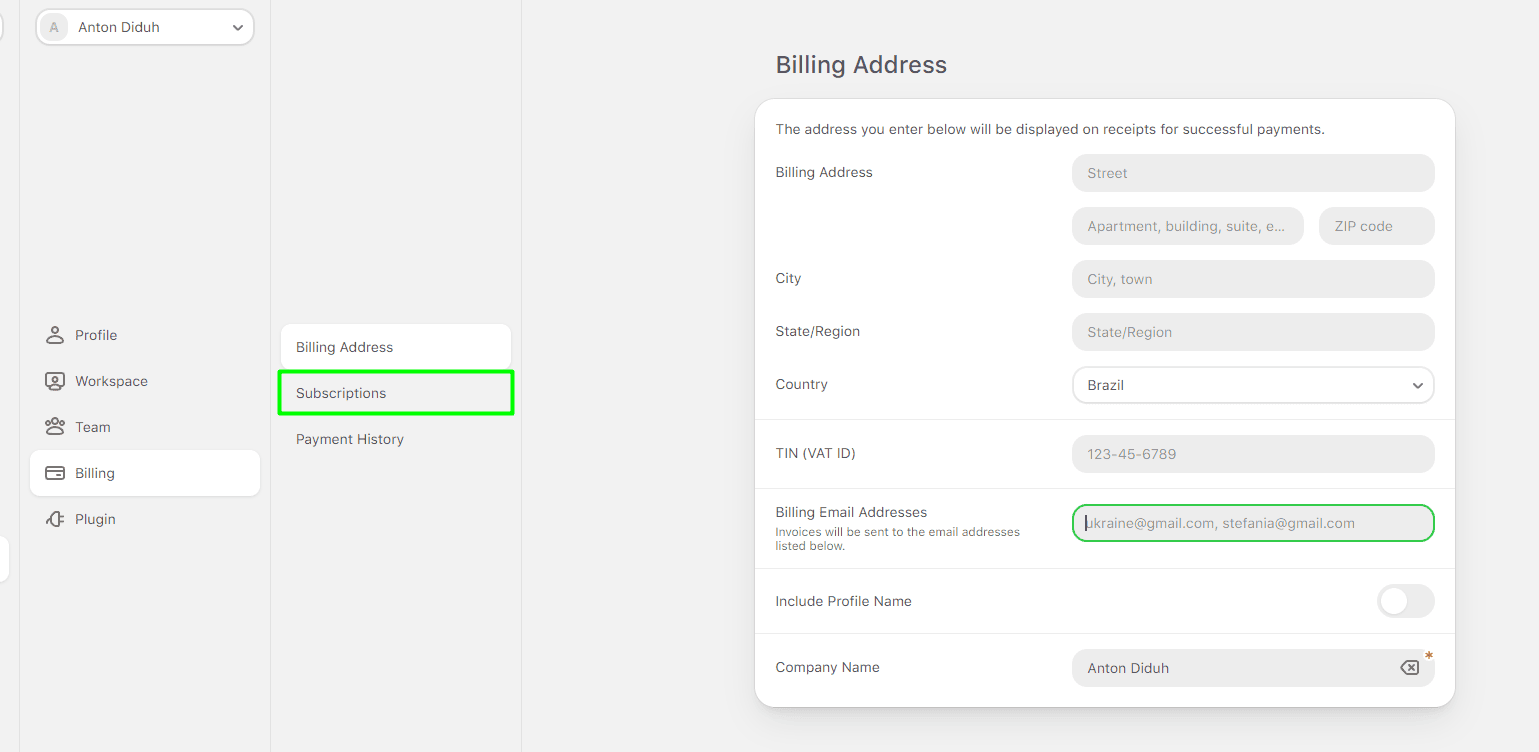This screenshot has width=1539, height=752.
Task: Toggle Include Profile Name off position switch
Action: 1405,601
